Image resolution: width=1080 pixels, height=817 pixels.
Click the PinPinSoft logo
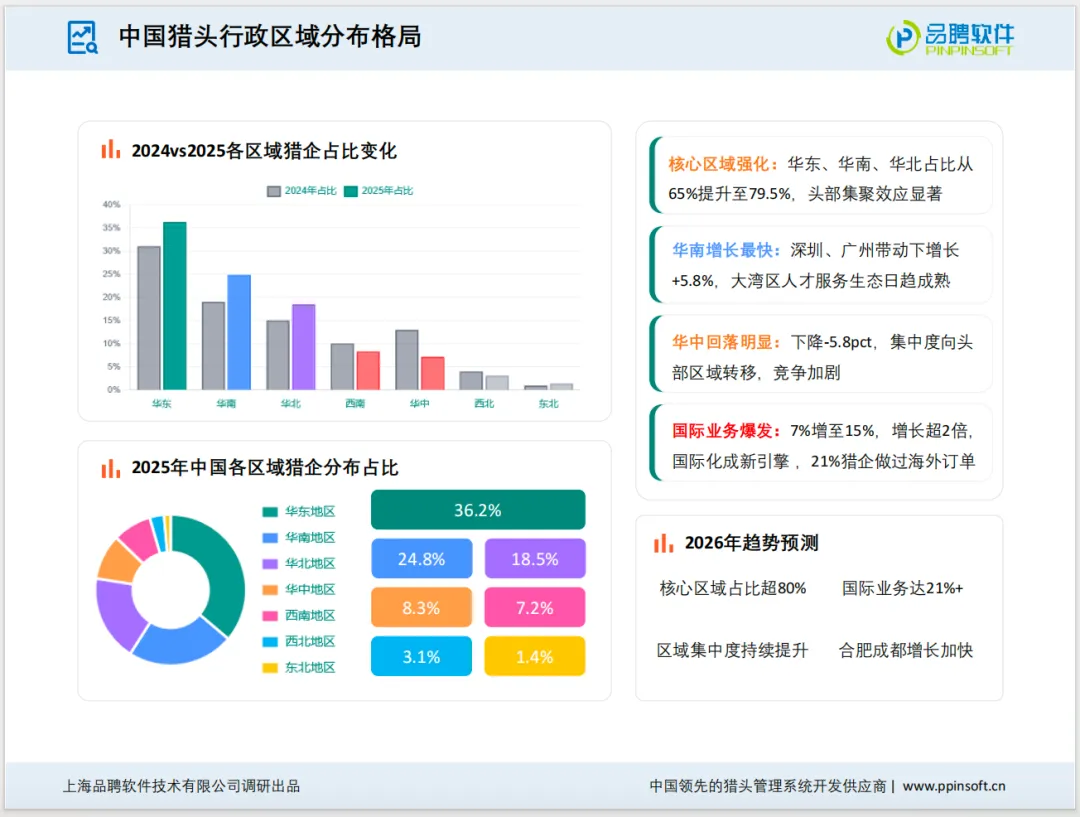950,37
